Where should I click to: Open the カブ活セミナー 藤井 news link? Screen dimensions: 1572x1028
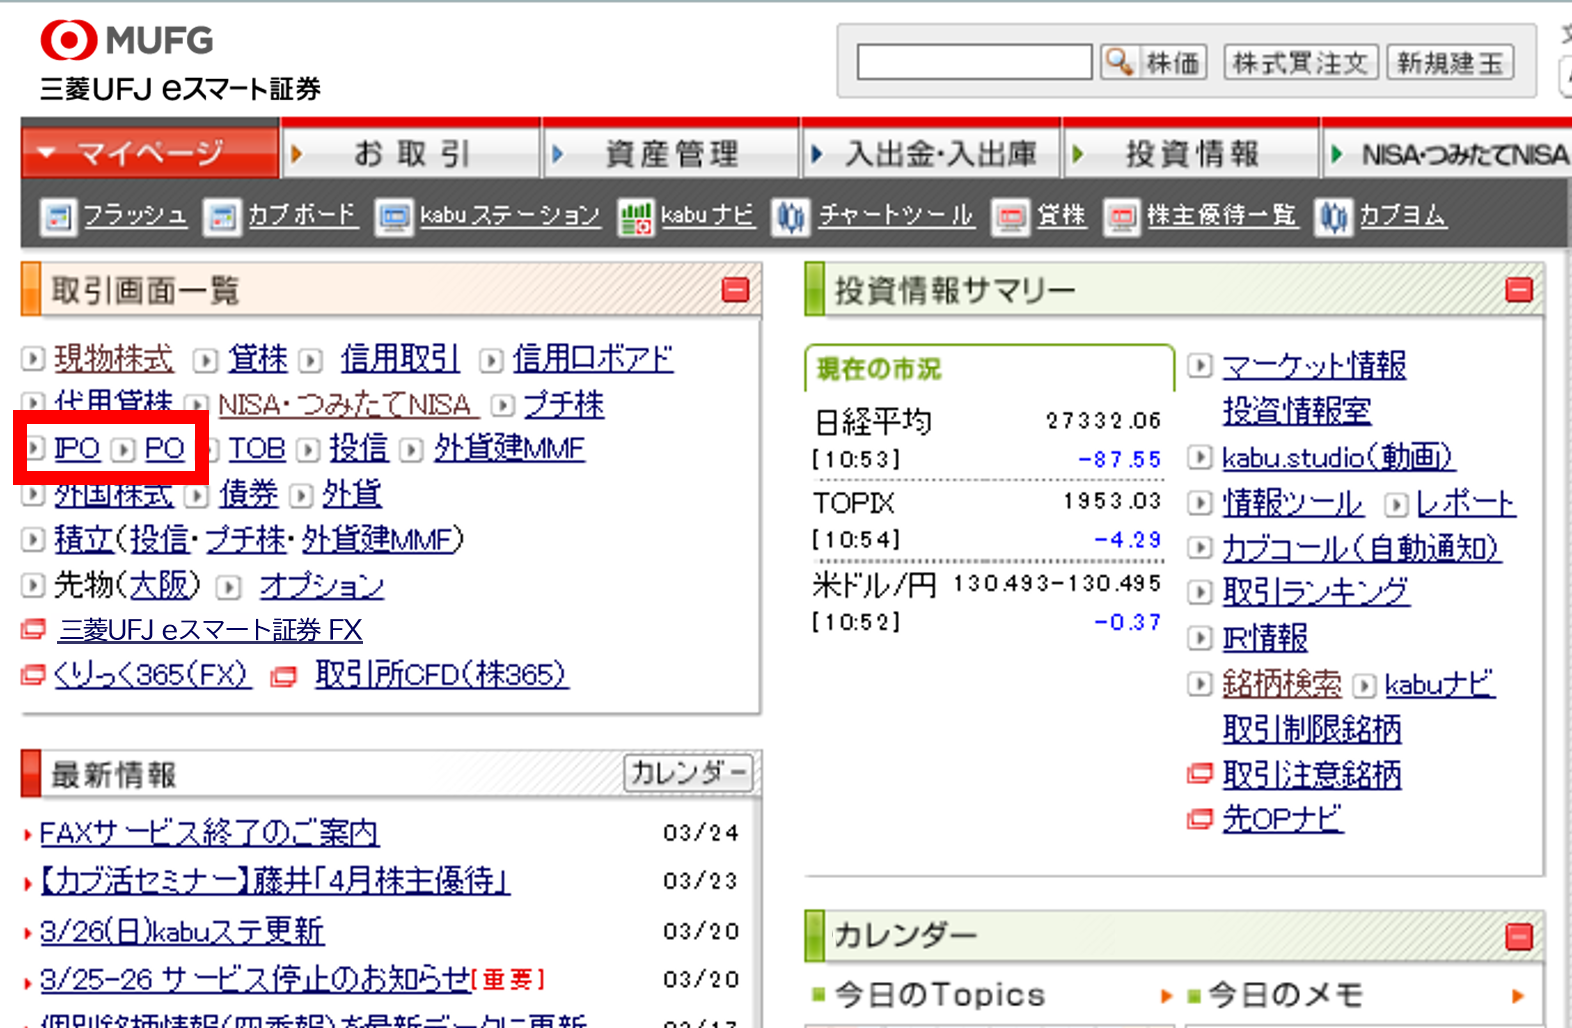click(x=275, y=881)
